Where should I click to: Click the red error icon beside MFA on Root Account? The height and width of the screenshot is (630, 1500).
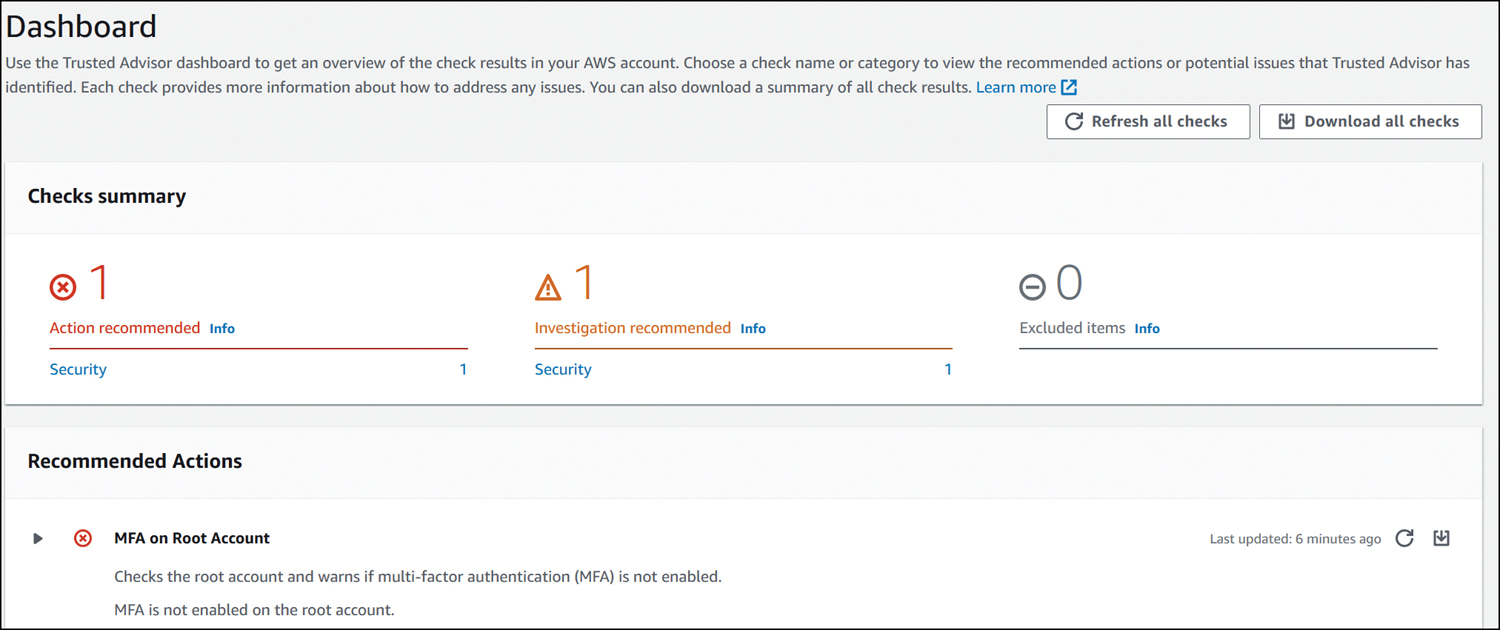pyautogui.click(x=83, y=538)
